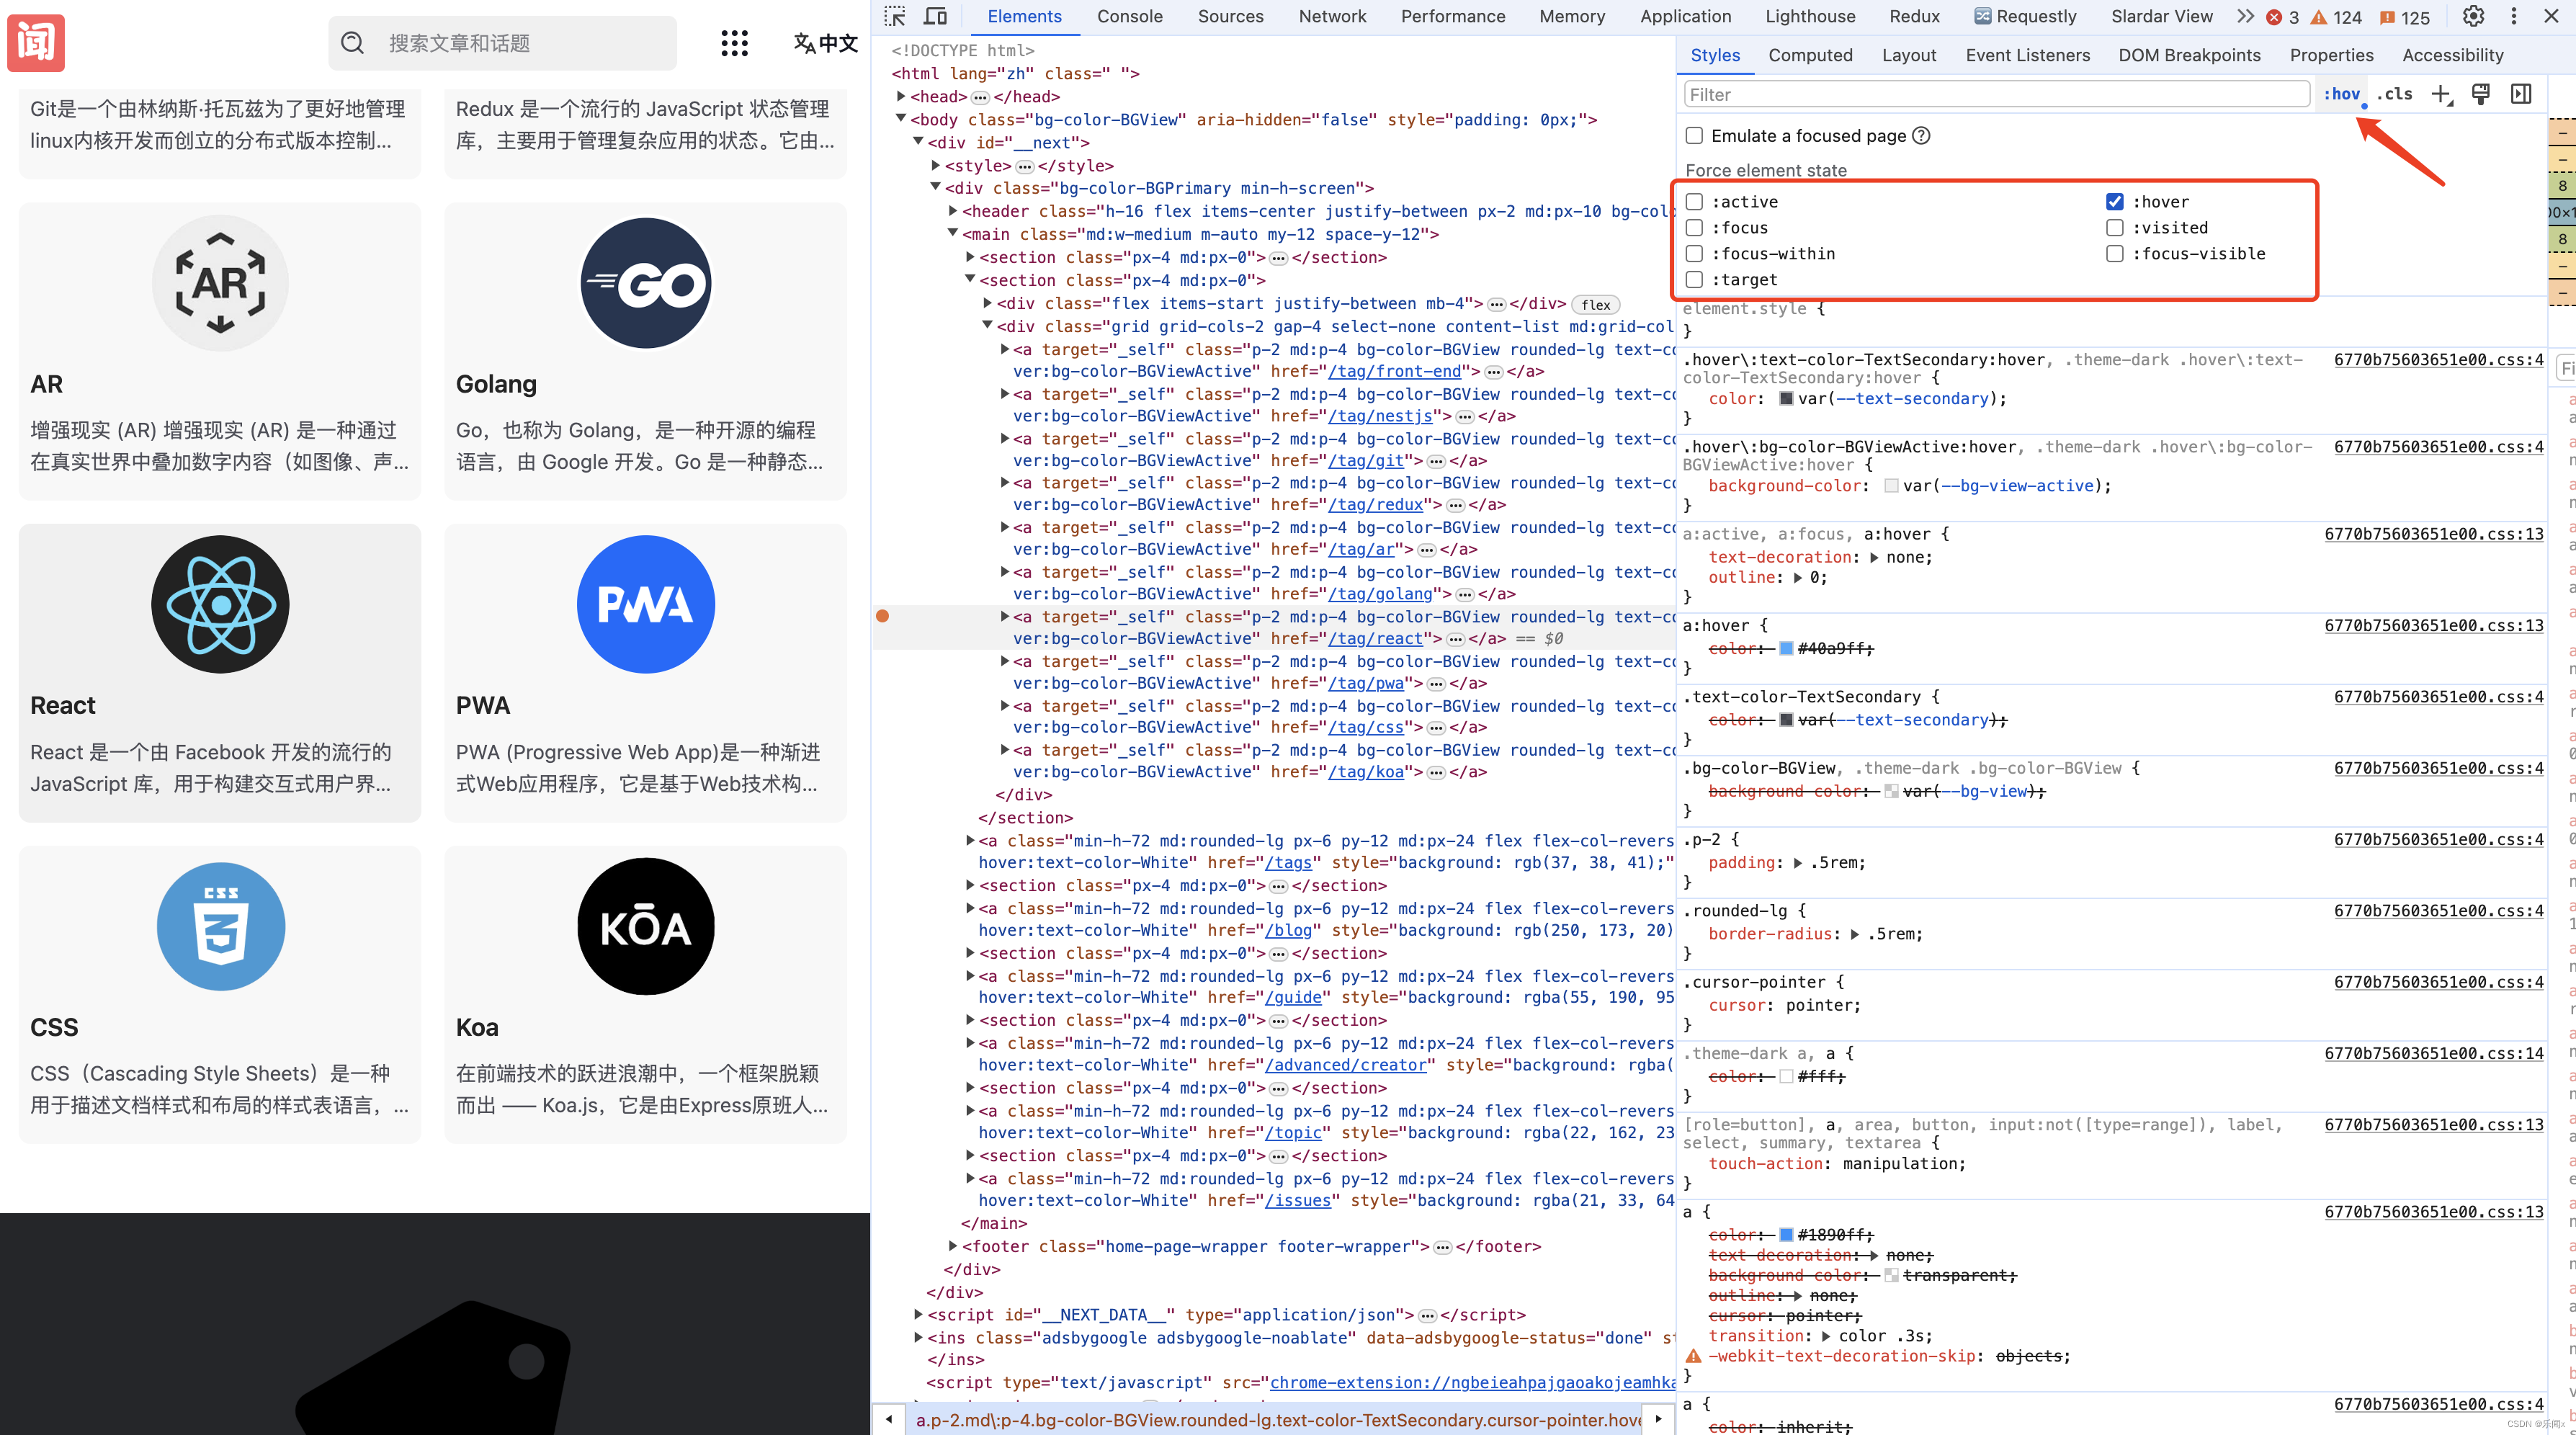Open the Event Listeners tab
The height and width of the screenshot is (1435, 2576).
click(2027, 55)
